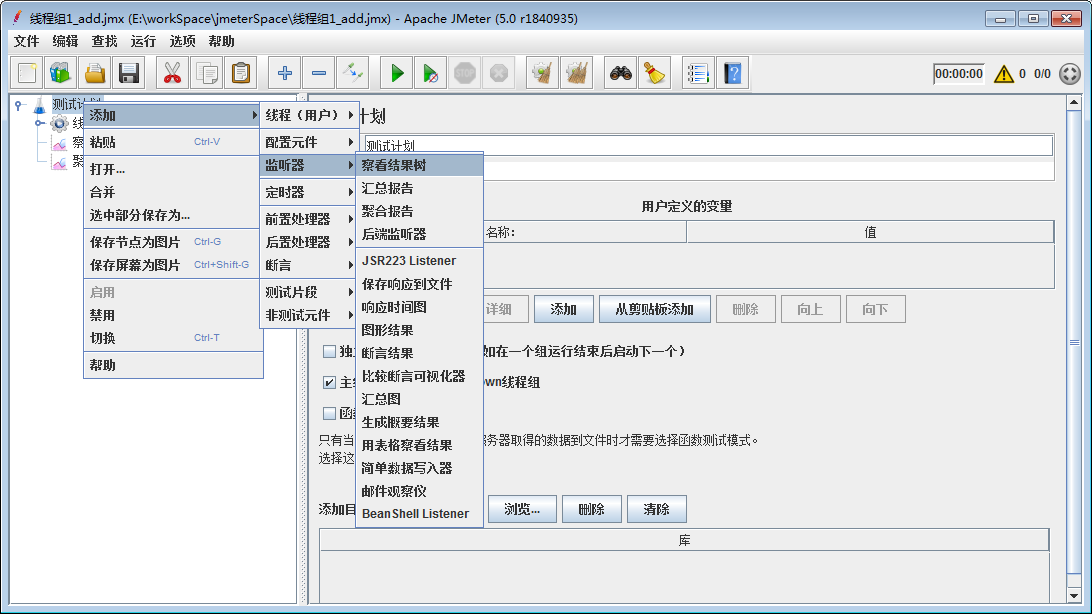Click the Help question mark icon
This screenshot has height=614, width=1092.
point(732,73)
